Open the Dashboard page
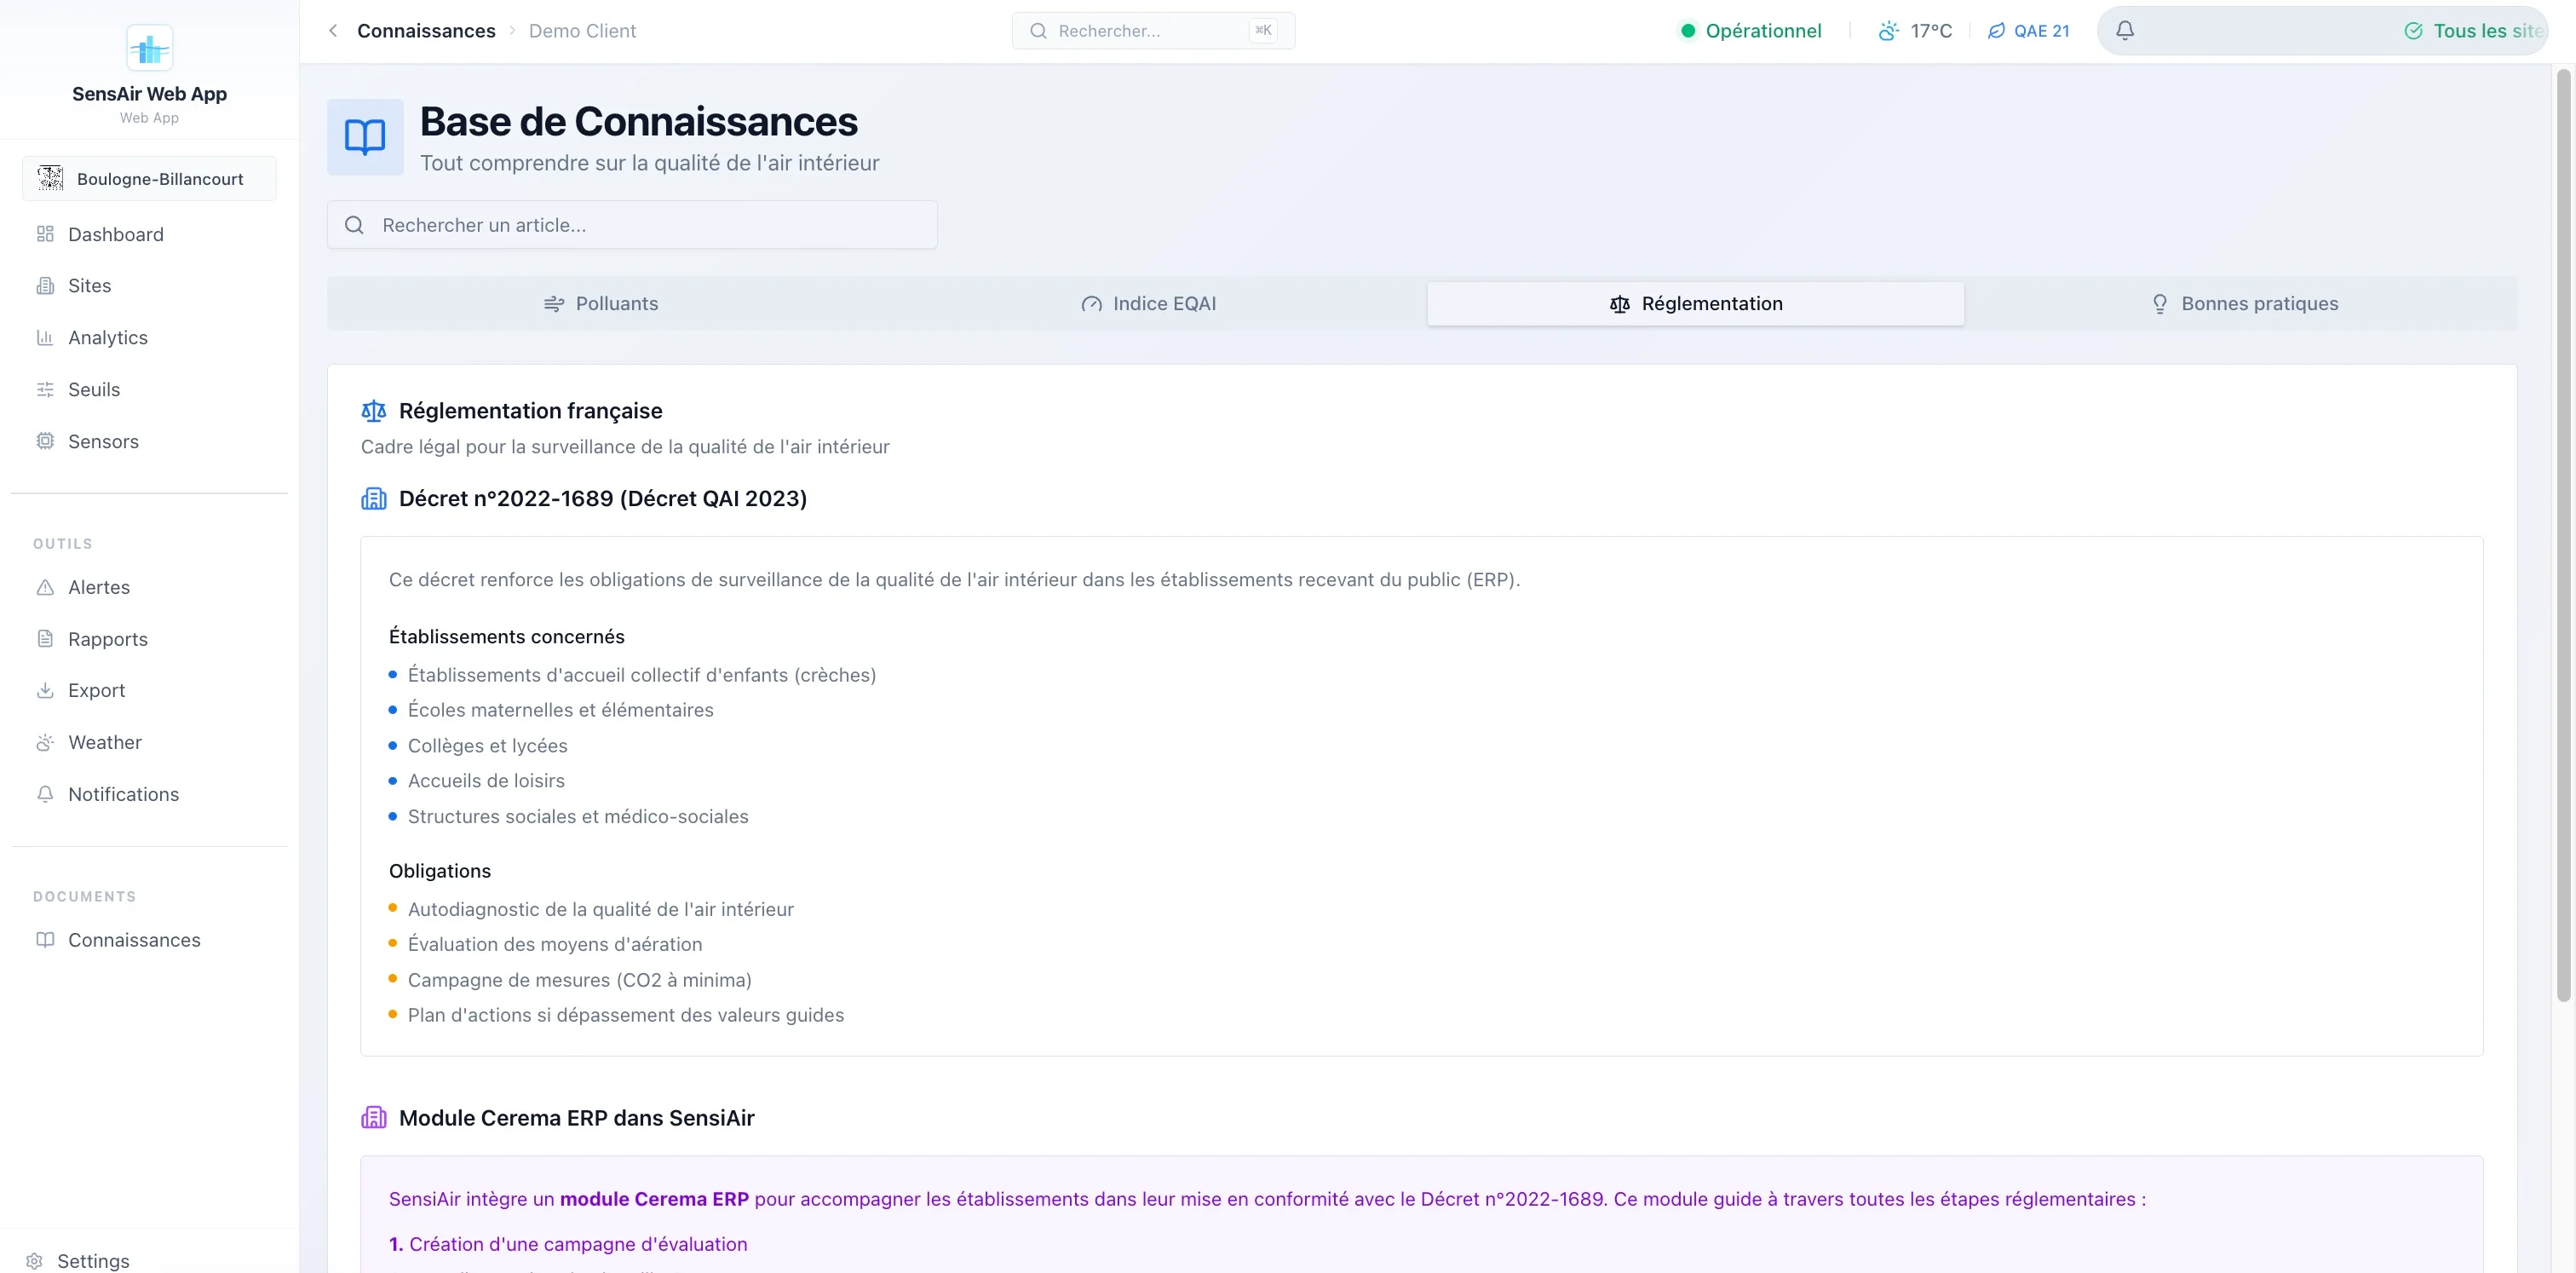Image resolution: width=2576 pixels, height=1273 pixels. pos(149,234)
